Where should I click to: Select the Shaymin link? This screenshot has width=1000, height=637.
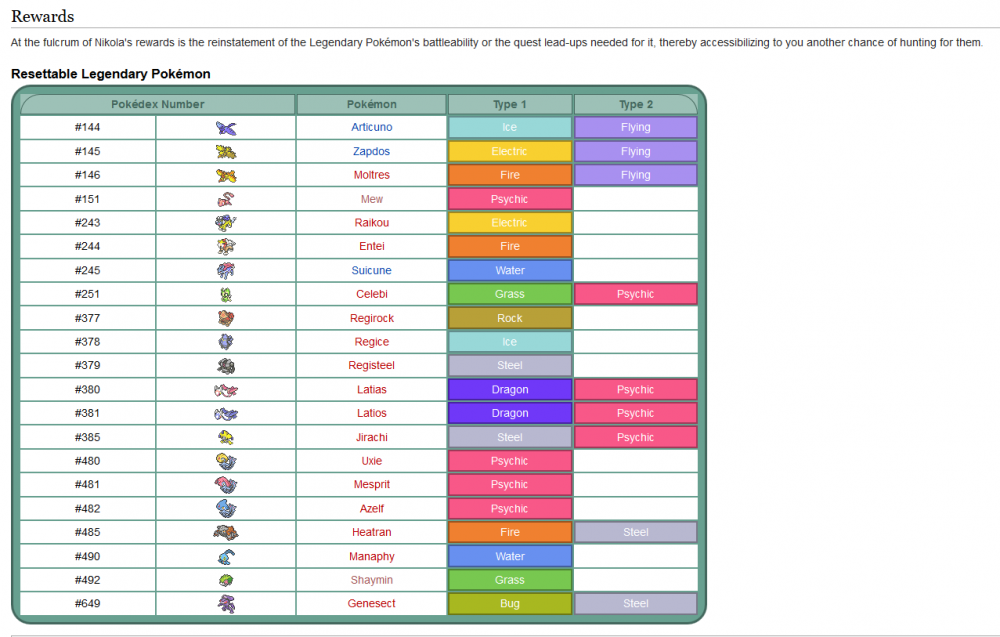tap(371, 580)
